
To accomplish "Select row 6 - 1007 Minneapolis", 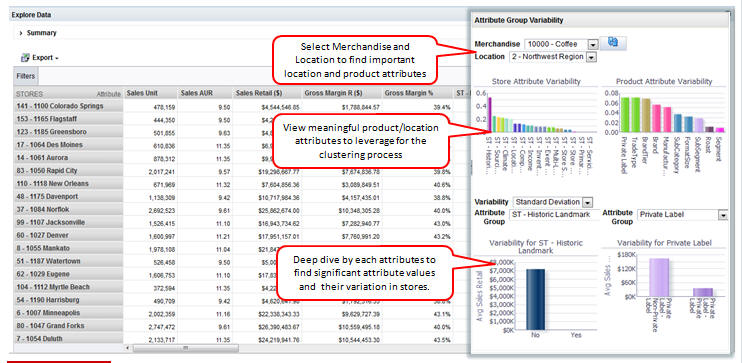I will coord(69,313).
